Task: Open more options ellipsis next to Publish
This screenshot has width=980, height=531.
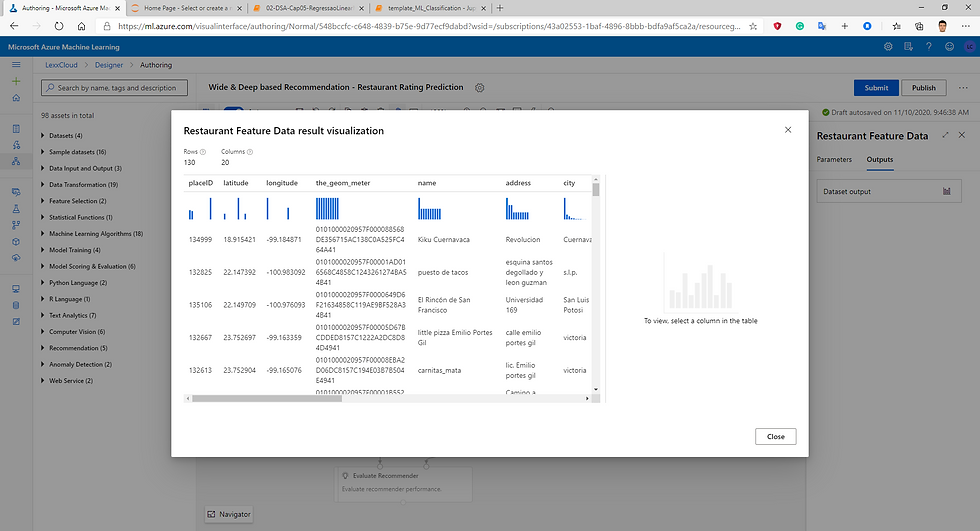Action: click(x=963, y=88)
